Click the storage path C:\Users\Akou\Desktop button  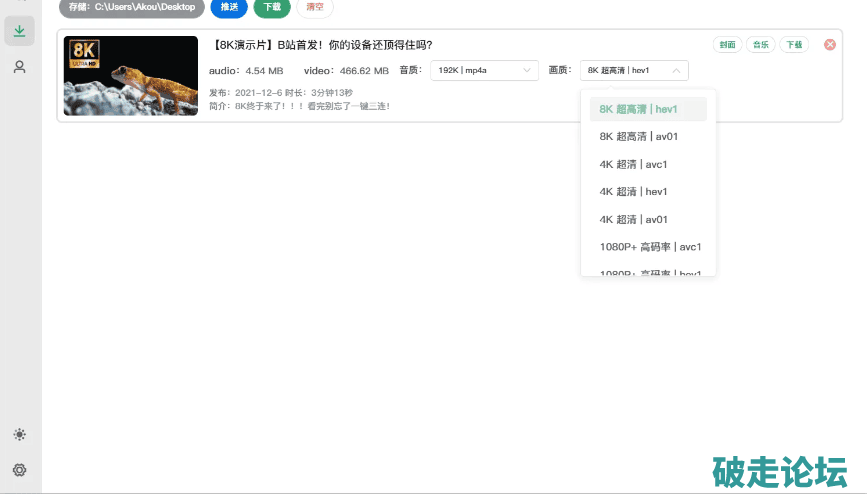click(x=132, y=7)
